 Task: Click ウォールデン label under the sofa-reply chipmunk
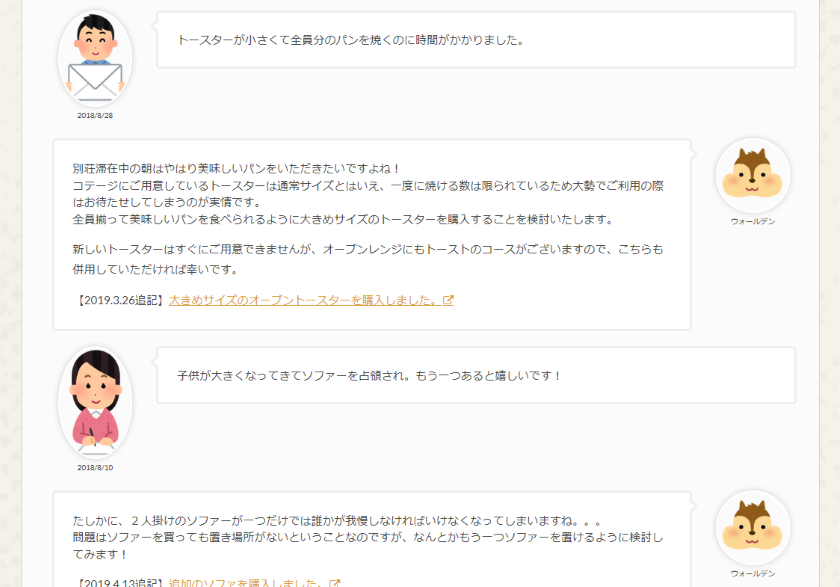(x=753, y=574)
